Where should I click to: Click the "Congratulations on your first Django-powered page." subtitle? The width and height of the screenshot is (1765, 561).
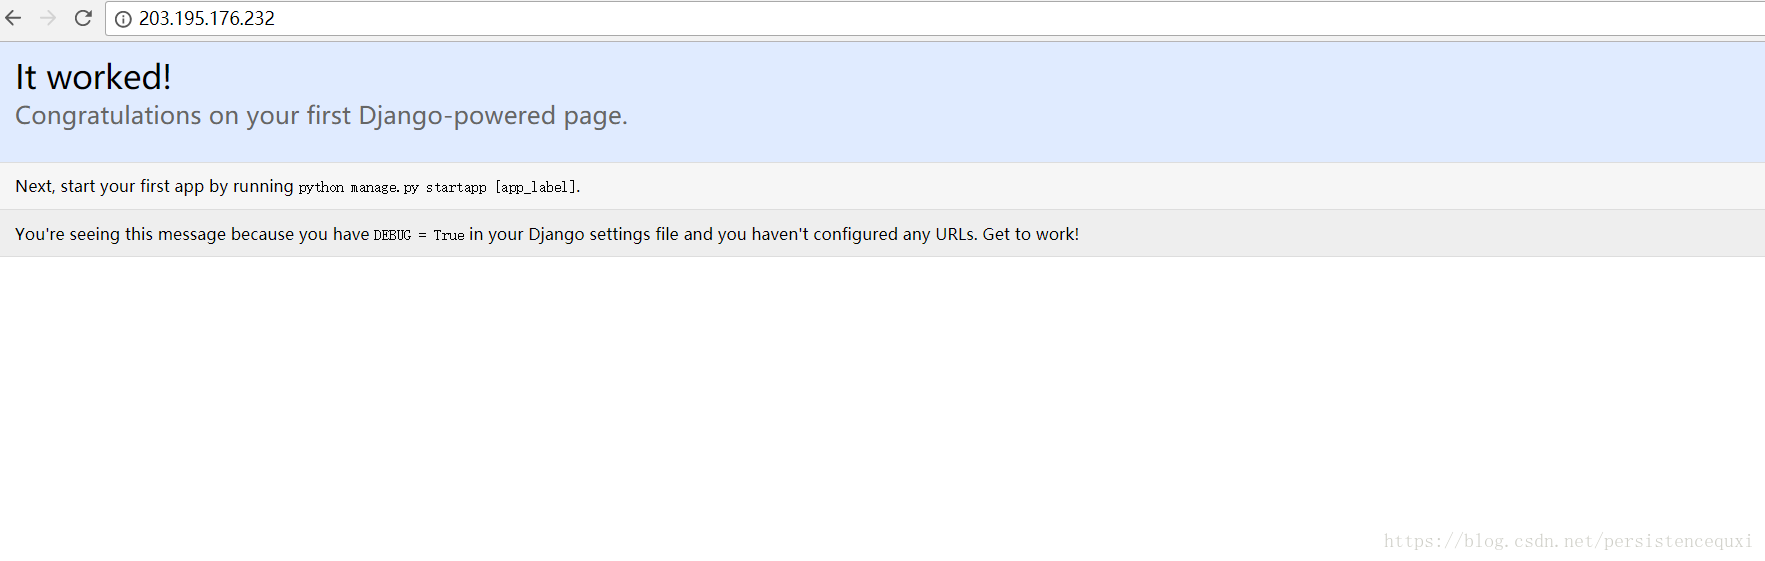[321, 116]
